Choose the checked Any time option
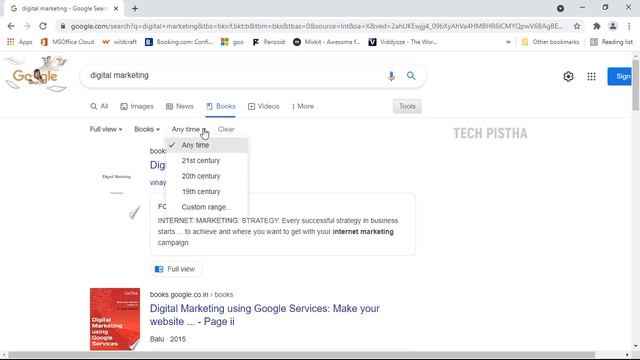 [207, 145]
